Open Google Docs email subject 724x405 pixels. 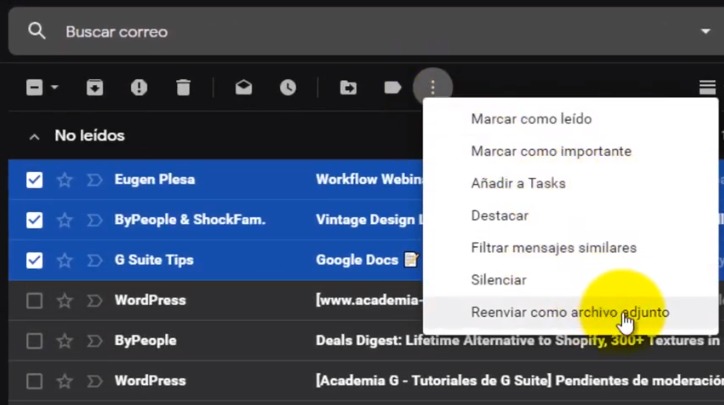coord(357,260)
